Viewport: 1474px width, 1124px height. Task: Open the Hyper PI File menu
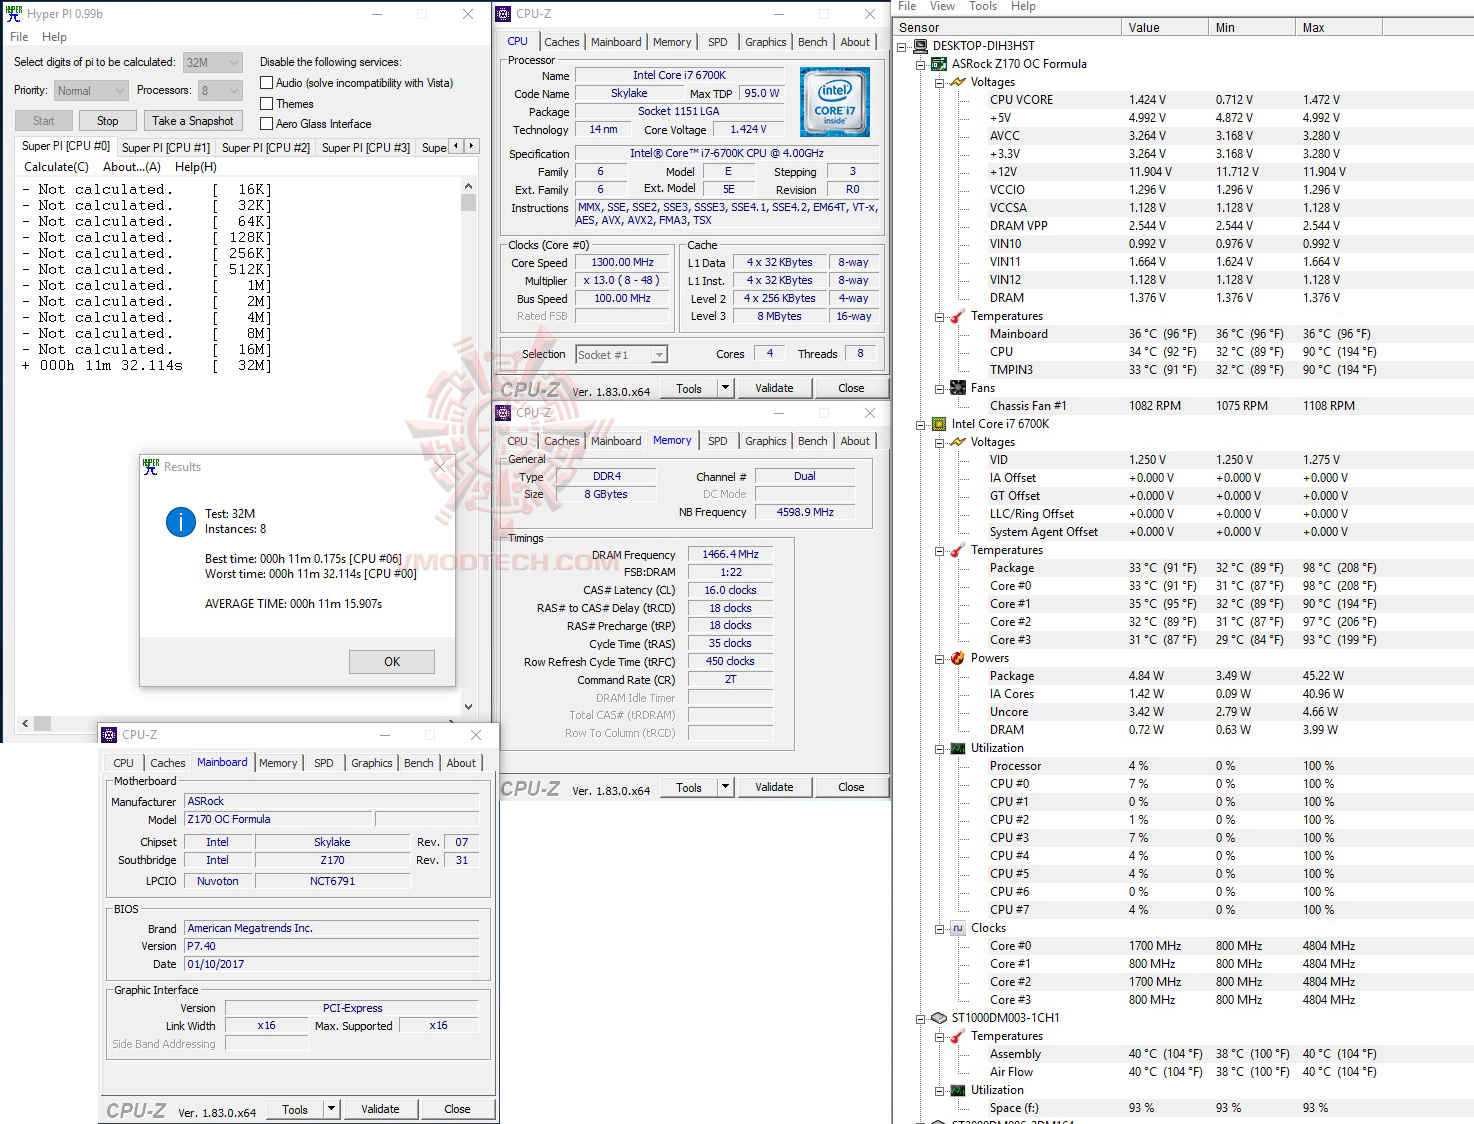(x=19, y=37)
